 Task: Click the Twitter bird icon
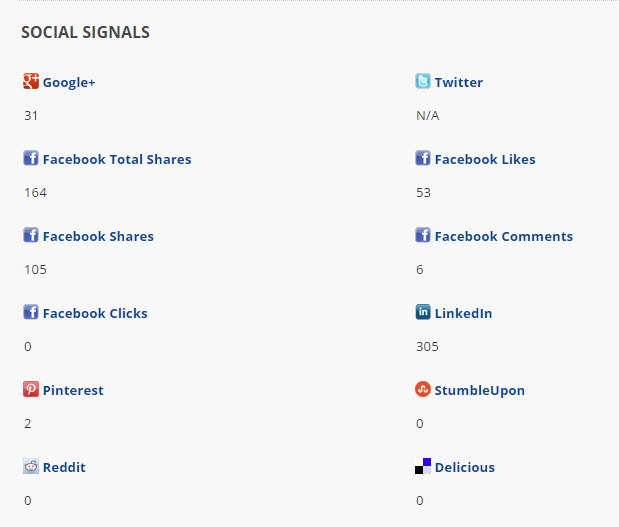(423, 82)
